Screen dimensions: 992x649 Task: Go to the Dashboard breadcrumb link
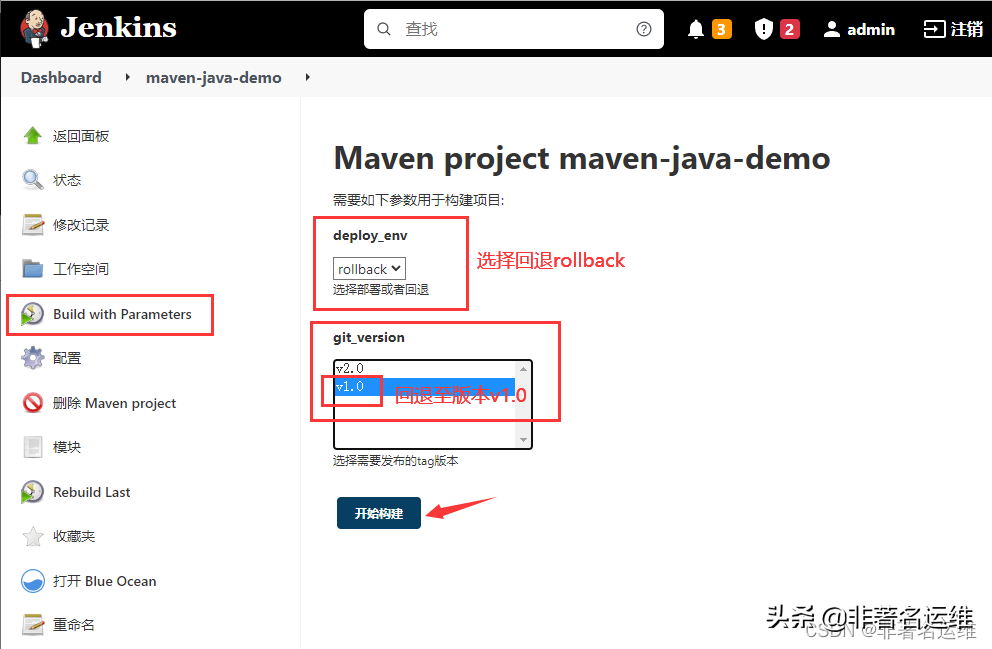click(x=61, y=77)
